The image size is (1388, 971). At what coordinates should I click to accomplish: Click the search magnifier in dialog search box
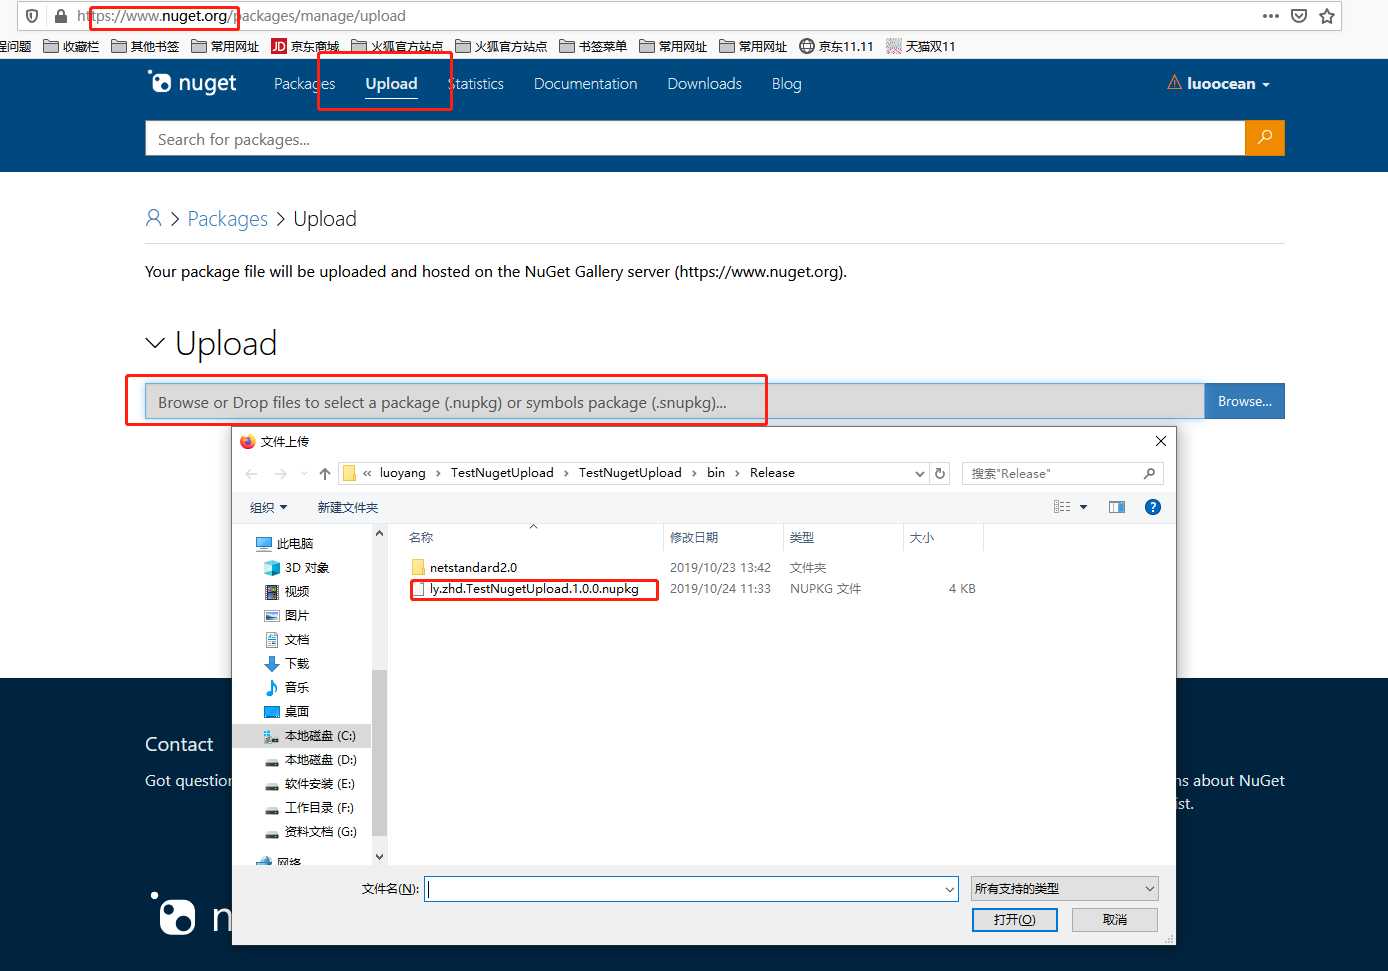pyautogui.click(x=1149, y=473)
